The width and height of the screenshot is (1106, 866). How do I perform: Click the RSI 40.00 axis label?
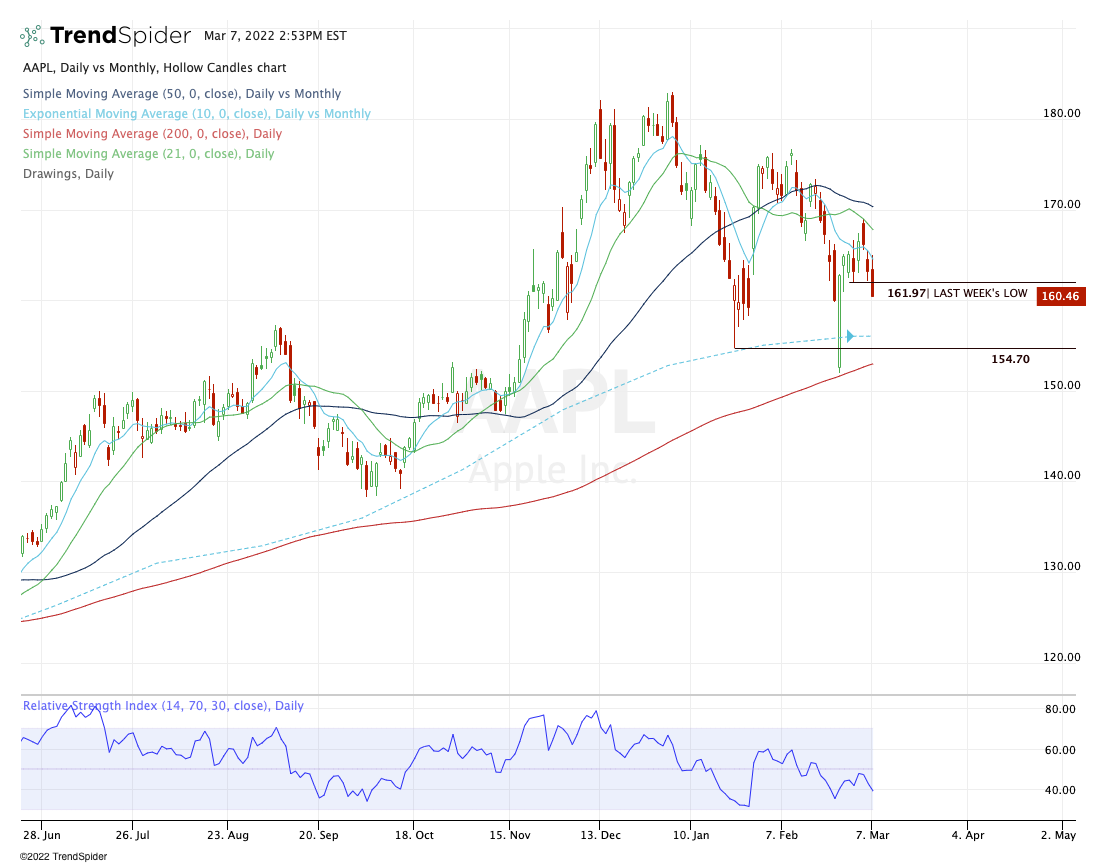click(1060, 791)
